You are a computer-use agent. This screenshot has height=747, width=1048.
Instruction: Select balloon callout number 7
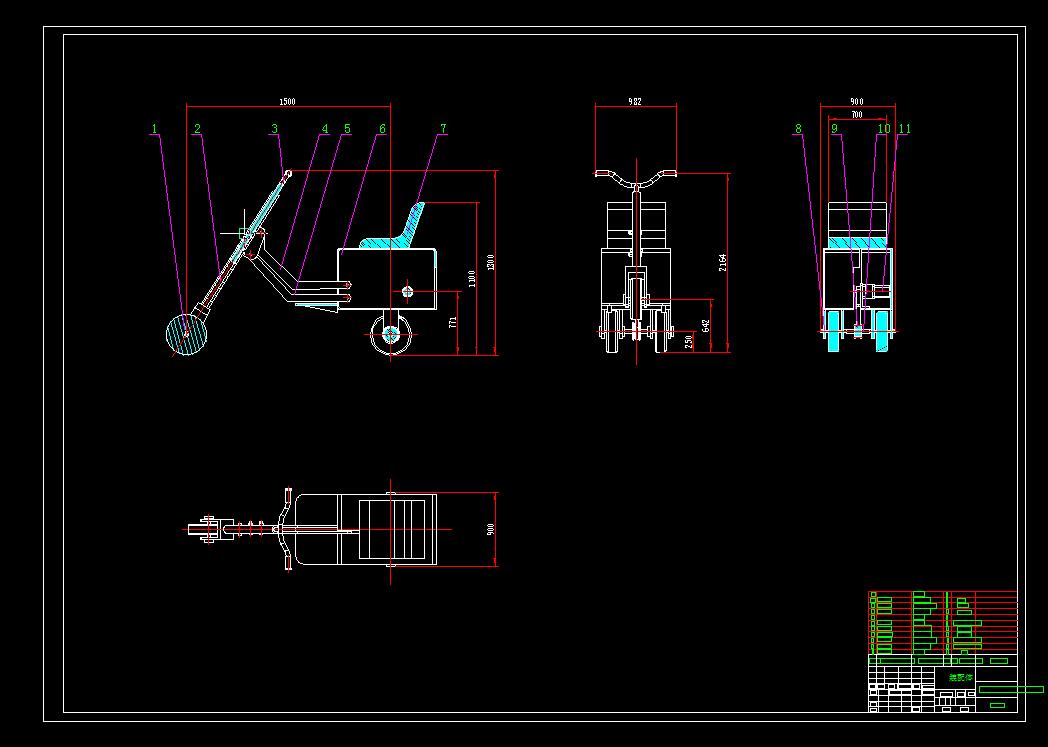pyautogui.click(x=442, y=127)
